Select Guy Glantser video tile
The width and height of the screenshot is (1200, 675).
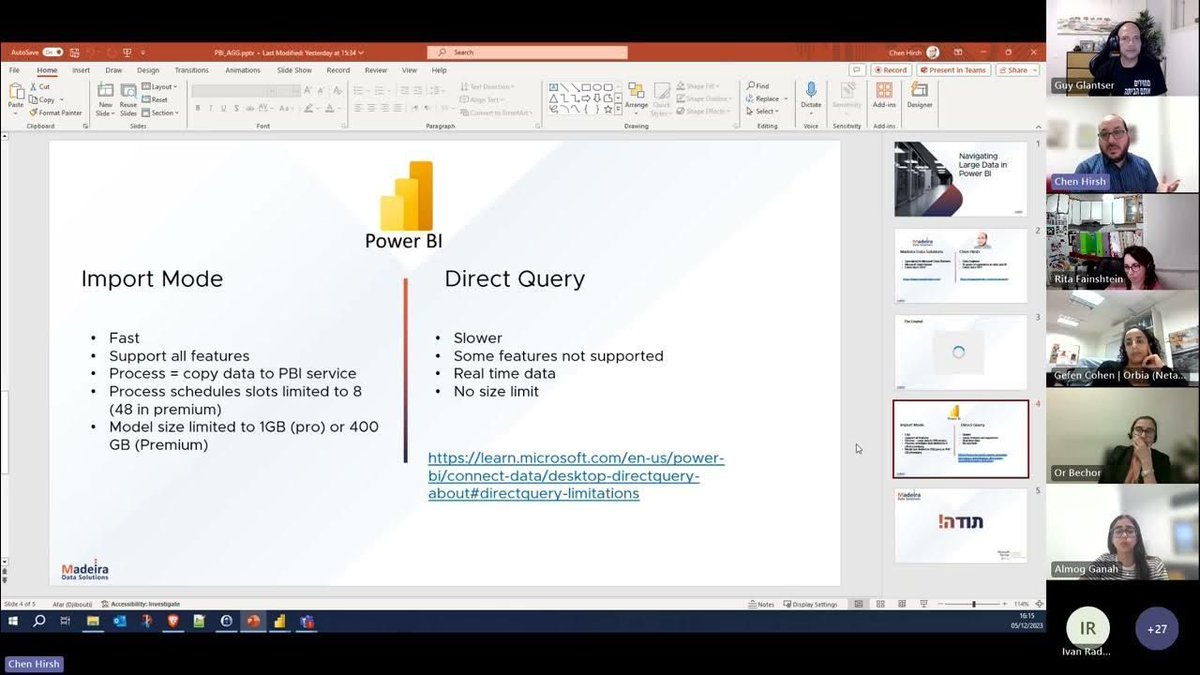pyautogui.click(x=1123, y=48)
